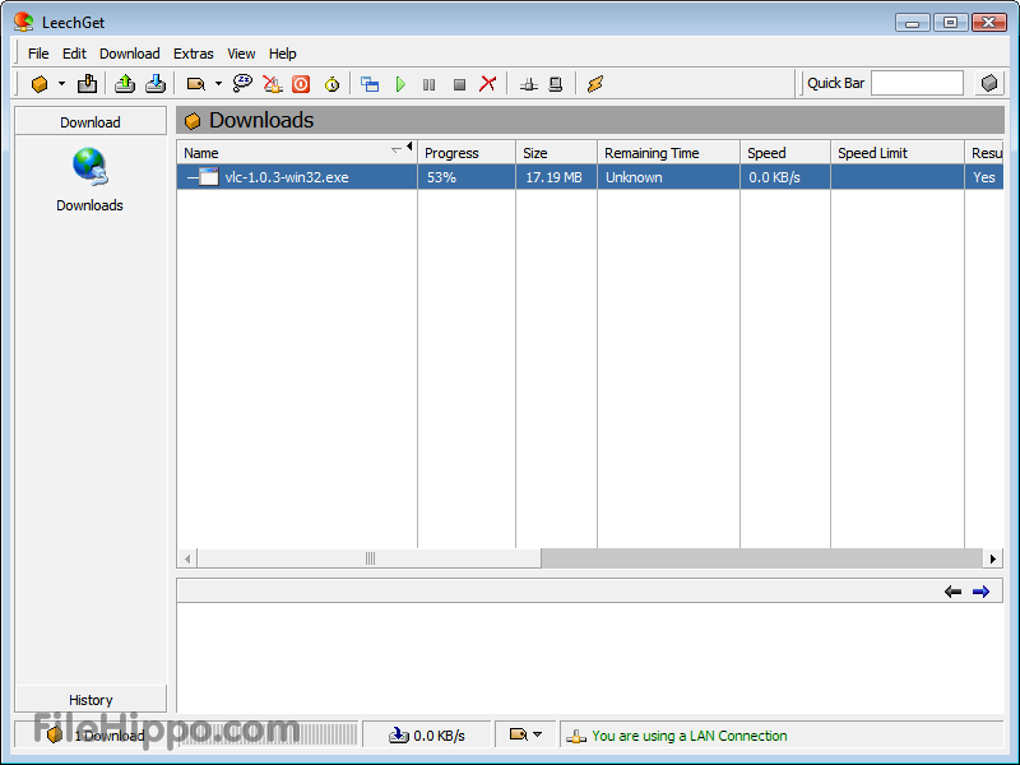This screenshot has height=765, width=1020.
Task: Start download with green play icon
Action: tap(400, 84)
